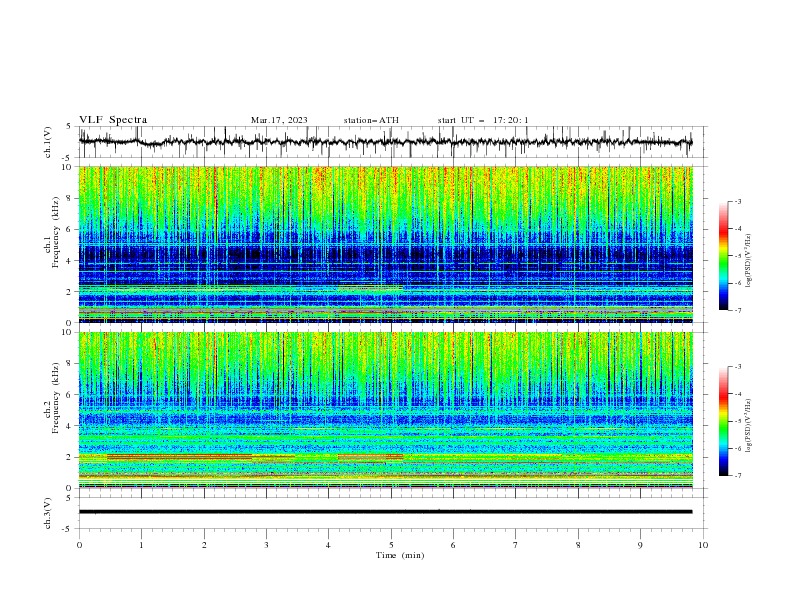This screenshot has height=612, width=792.
Task: Click the upper PSD color bar
Action: [724, 256]
